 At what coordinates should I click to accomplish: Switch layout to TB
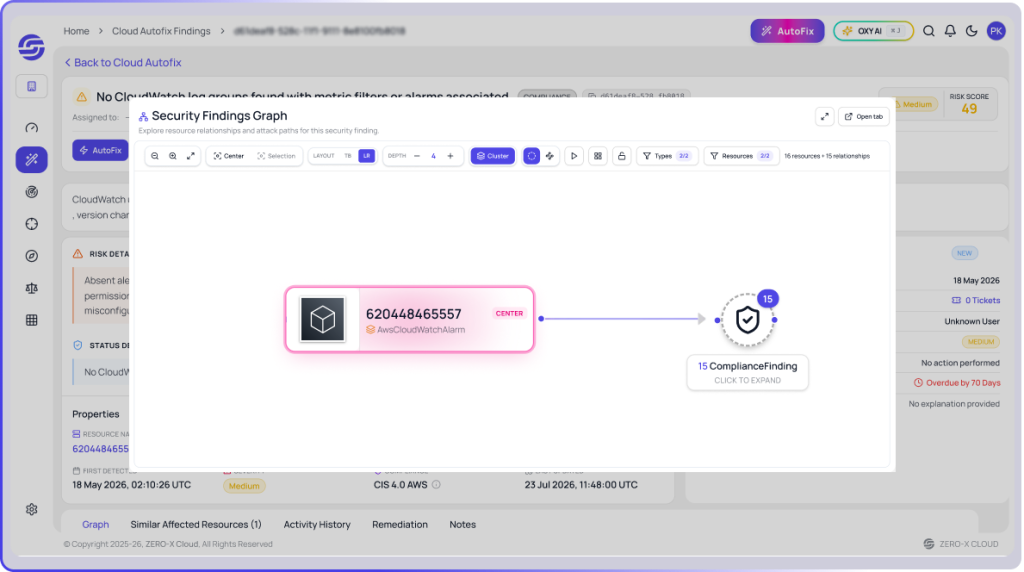[348, 156]
